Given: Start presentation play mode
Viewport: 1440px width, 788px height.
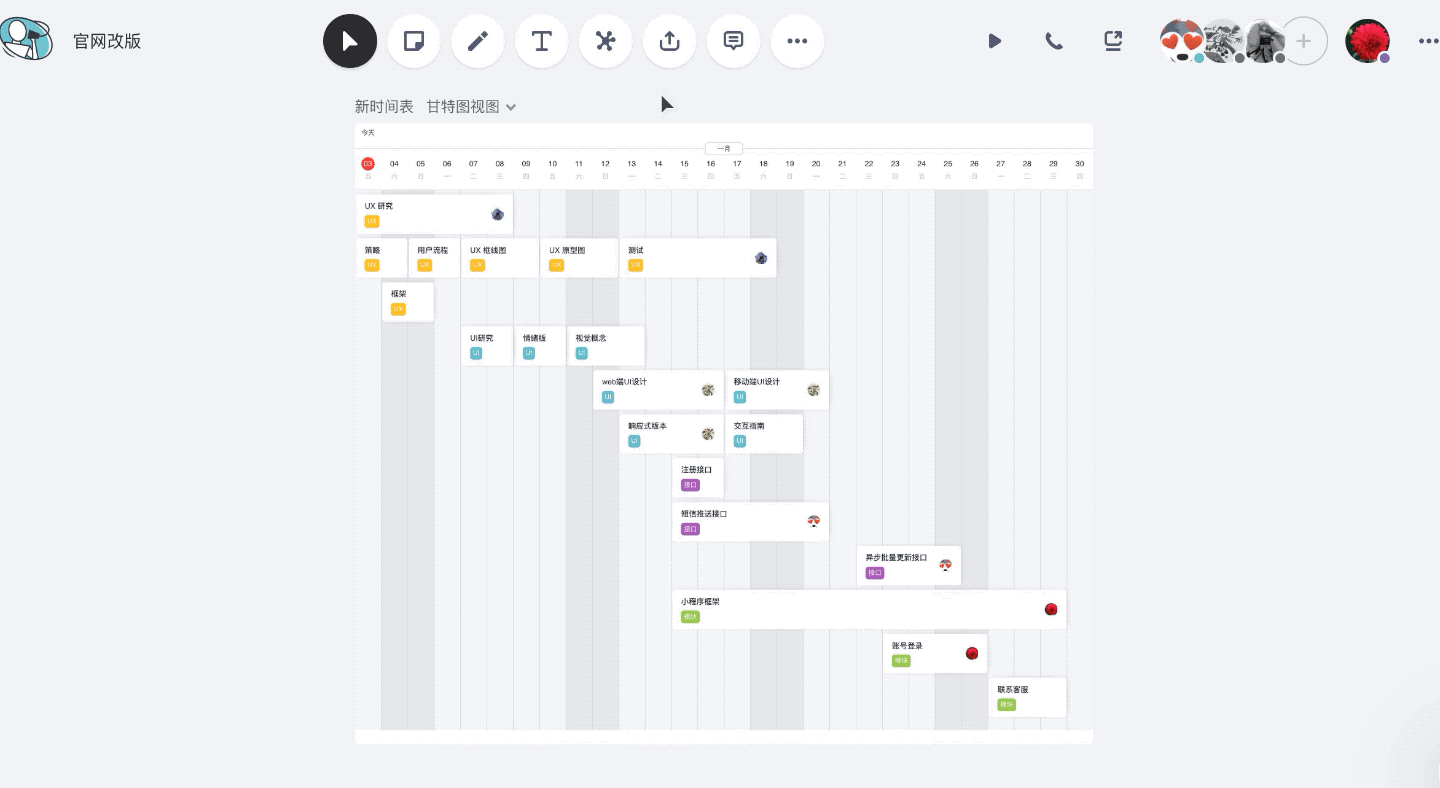Looking at the screenshot, I should pyautogui.click(x=995, y=41).
